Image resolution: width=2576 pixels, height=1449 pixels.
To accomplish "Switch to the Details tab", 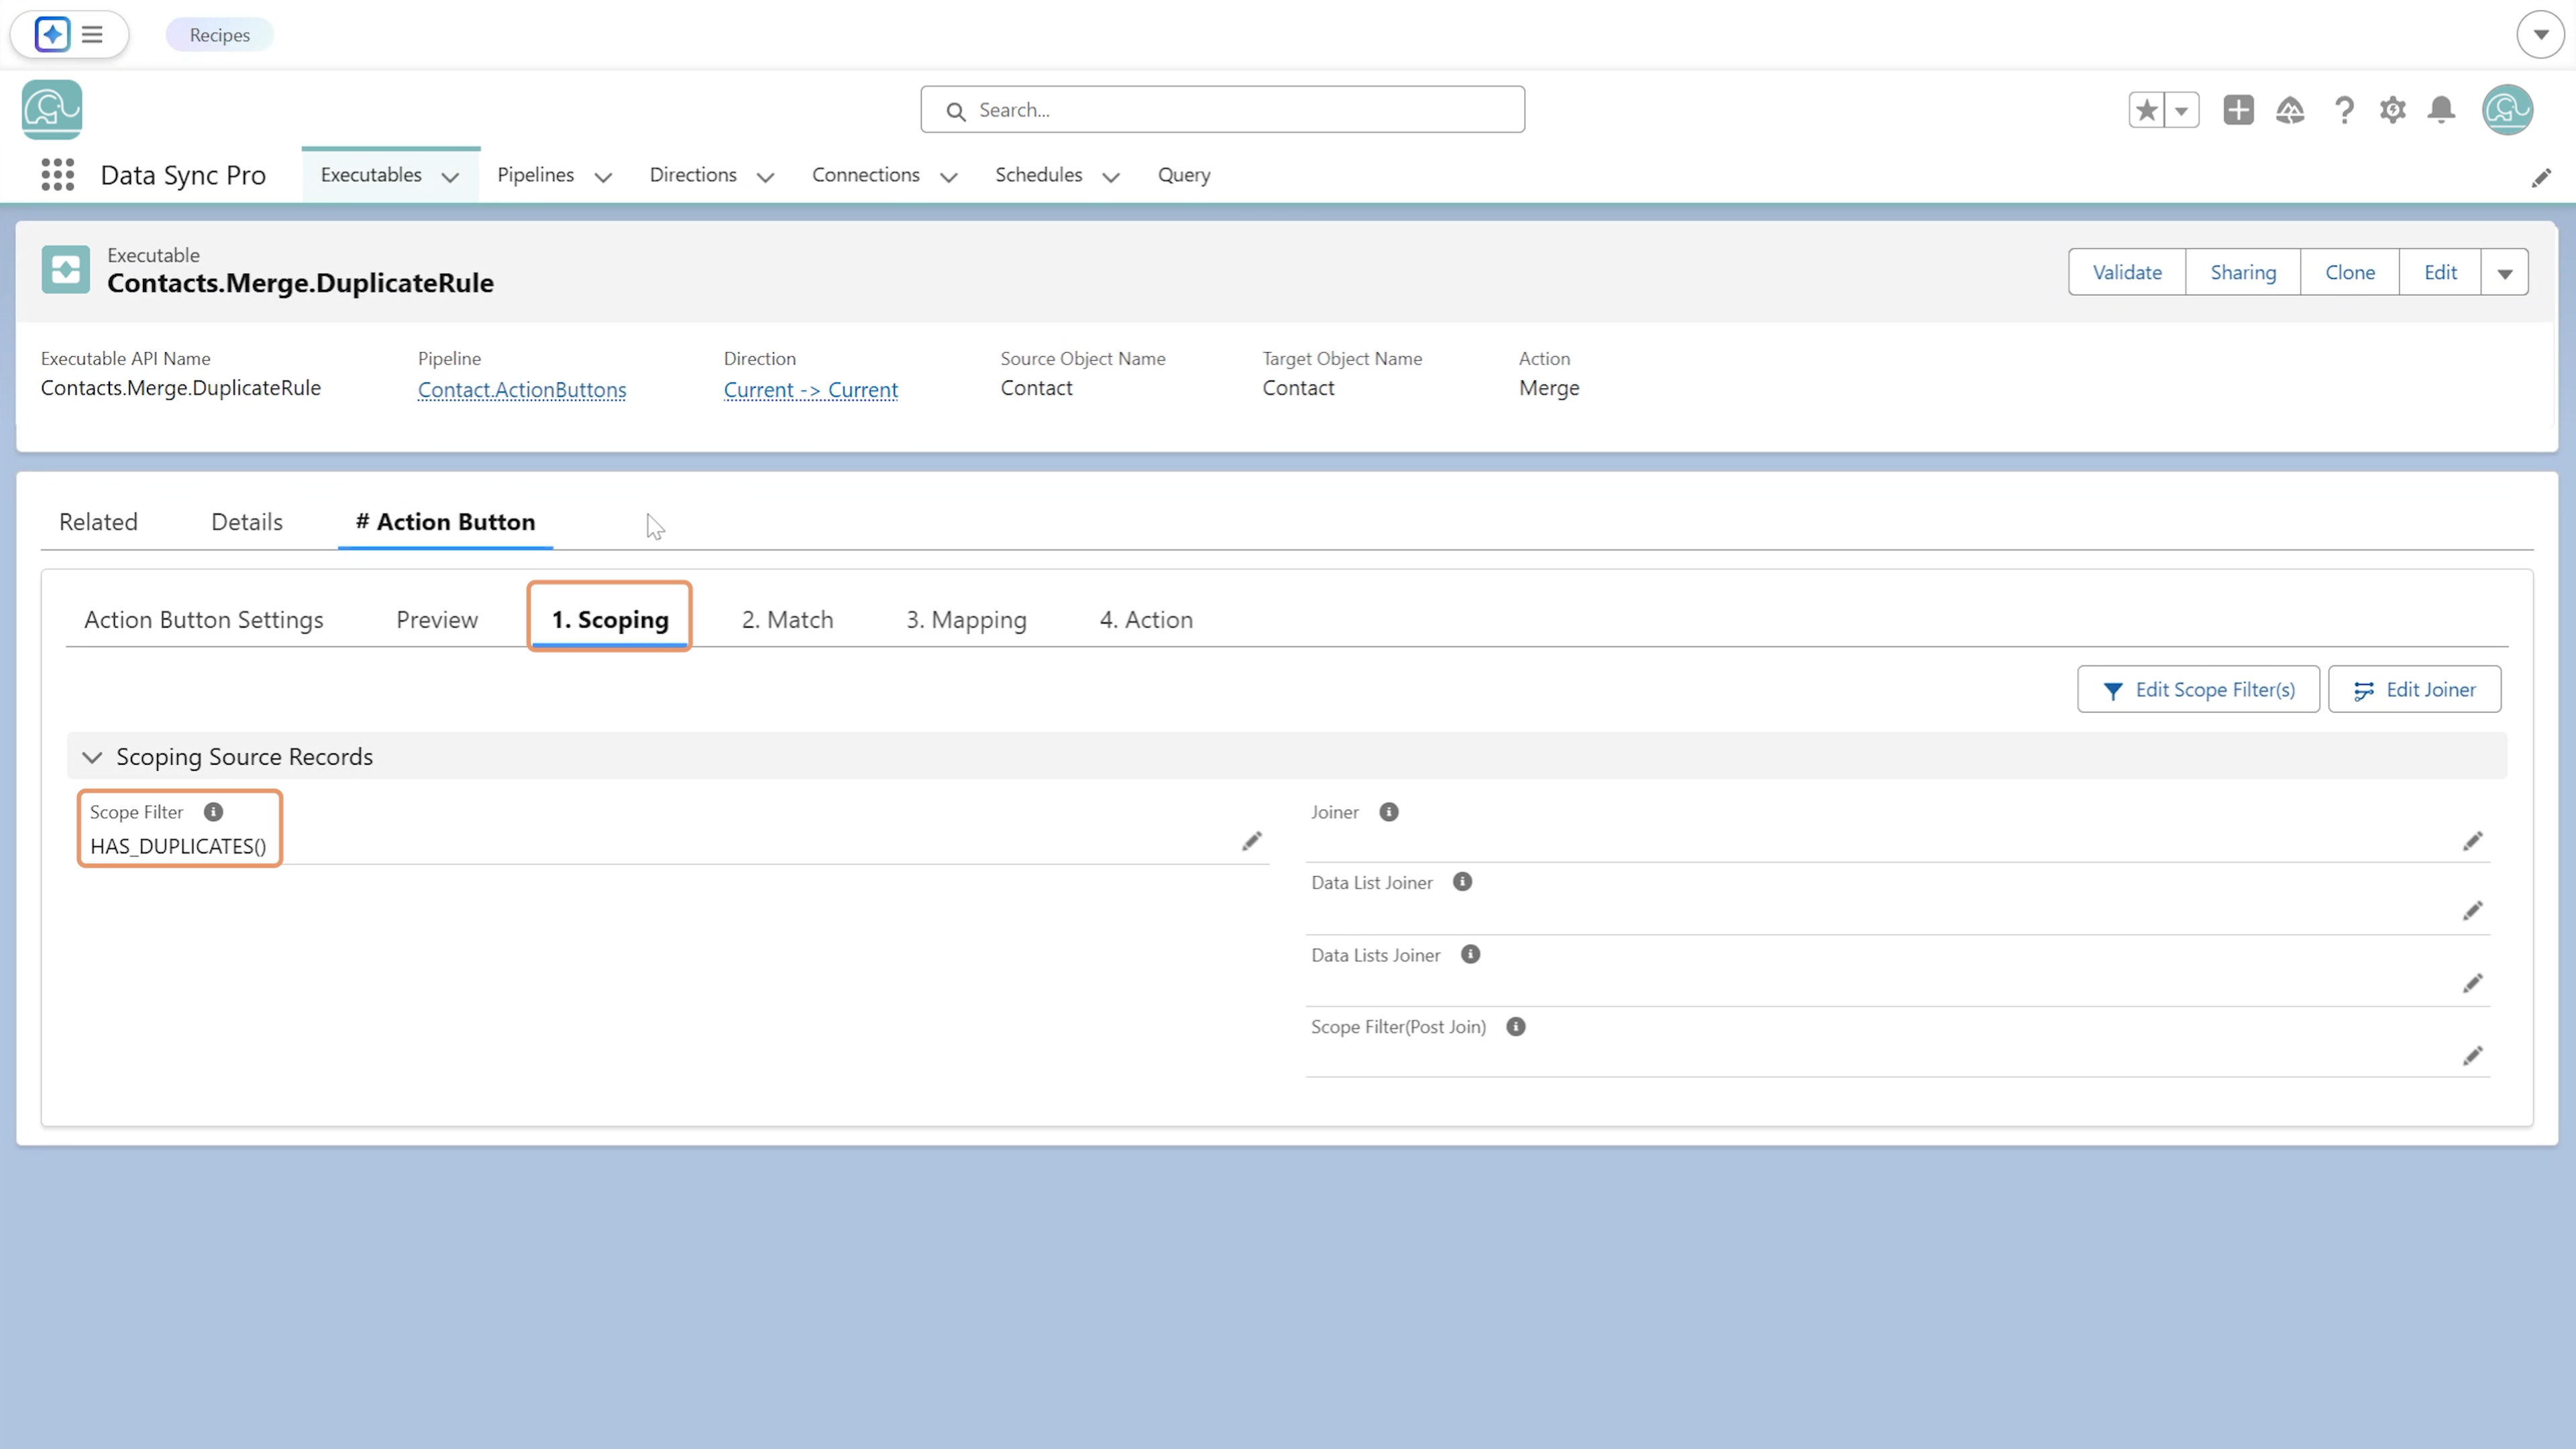I will pyautogui.click(x=246, y=522).
